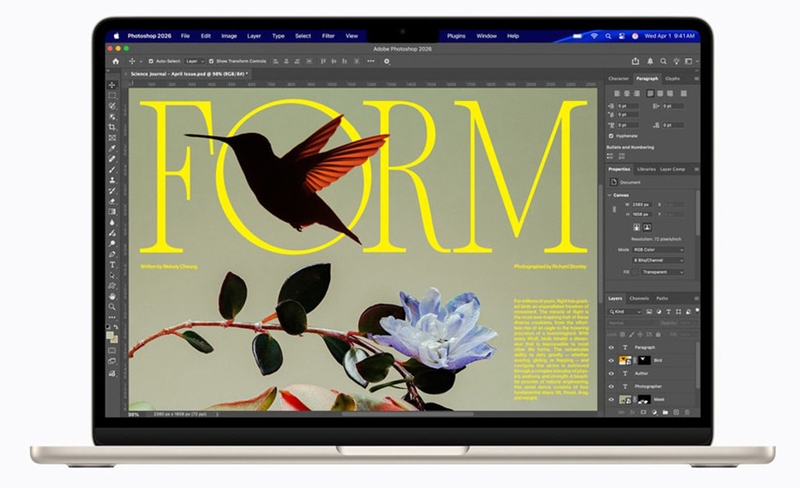800x488 pixels.
Task: Select the Eraser tool
Action: tap(112, 201)
